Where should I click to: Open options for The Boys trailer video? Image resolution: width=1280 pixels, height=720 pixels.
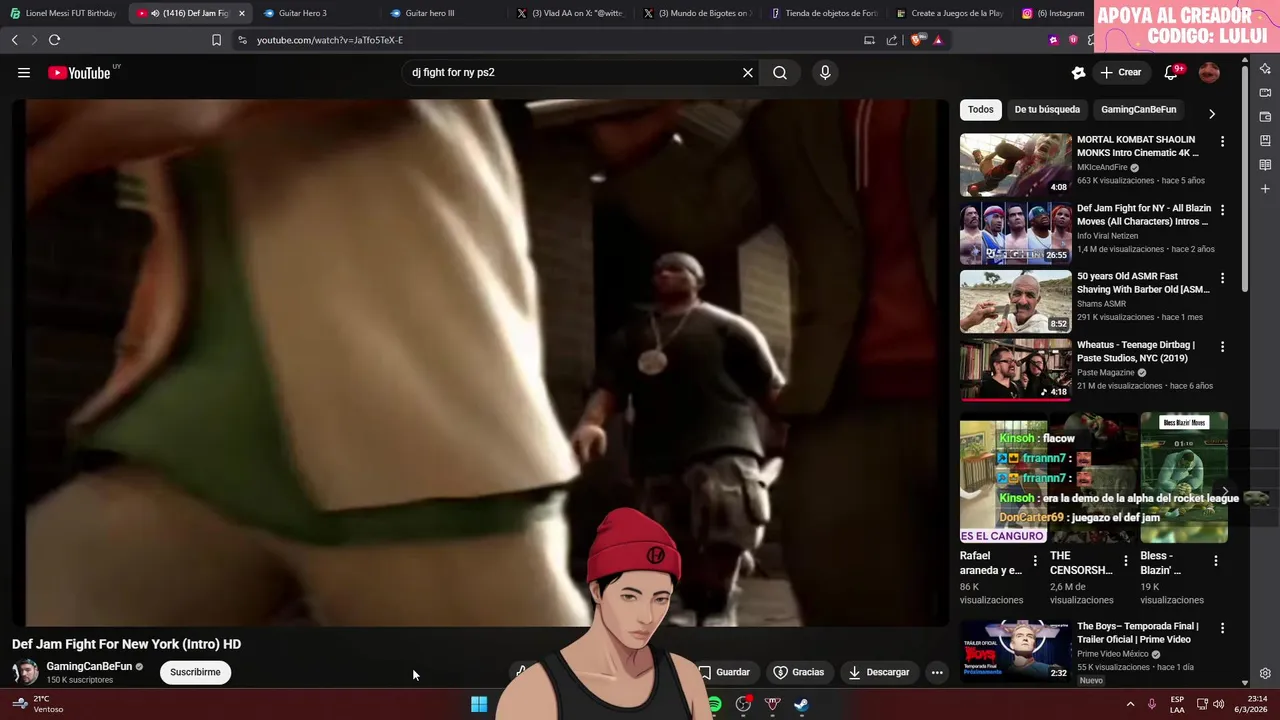pyautogui.click(x=1222, y=629)
